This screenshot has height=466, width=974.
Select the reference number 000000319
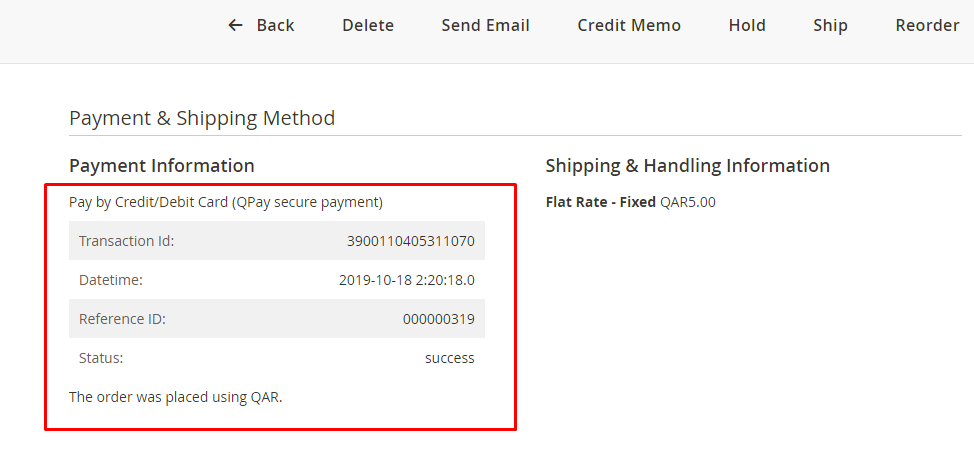[x=438, y=320]
